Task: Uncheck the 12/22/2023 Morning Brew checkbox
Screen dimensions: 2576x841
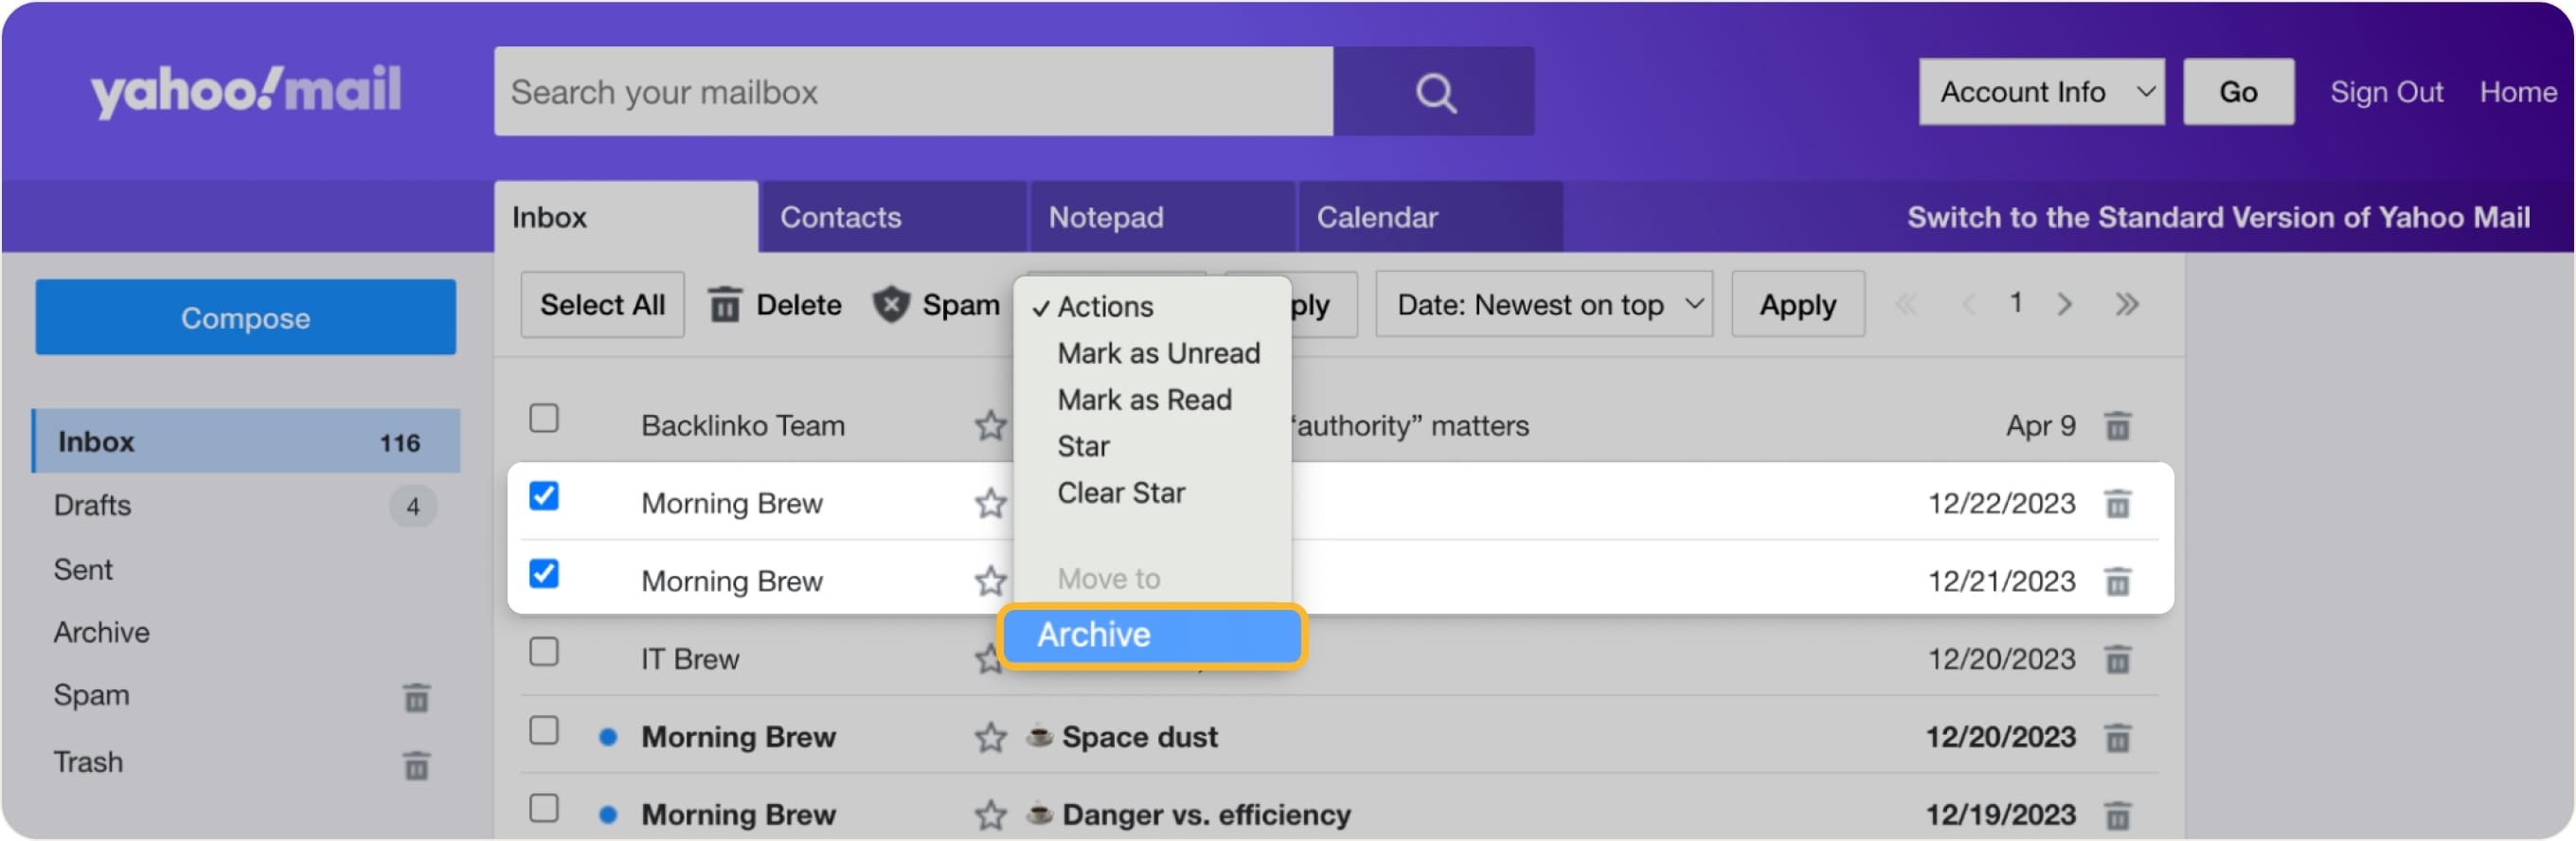Action: pyautogui.click(x=544, y=496)
